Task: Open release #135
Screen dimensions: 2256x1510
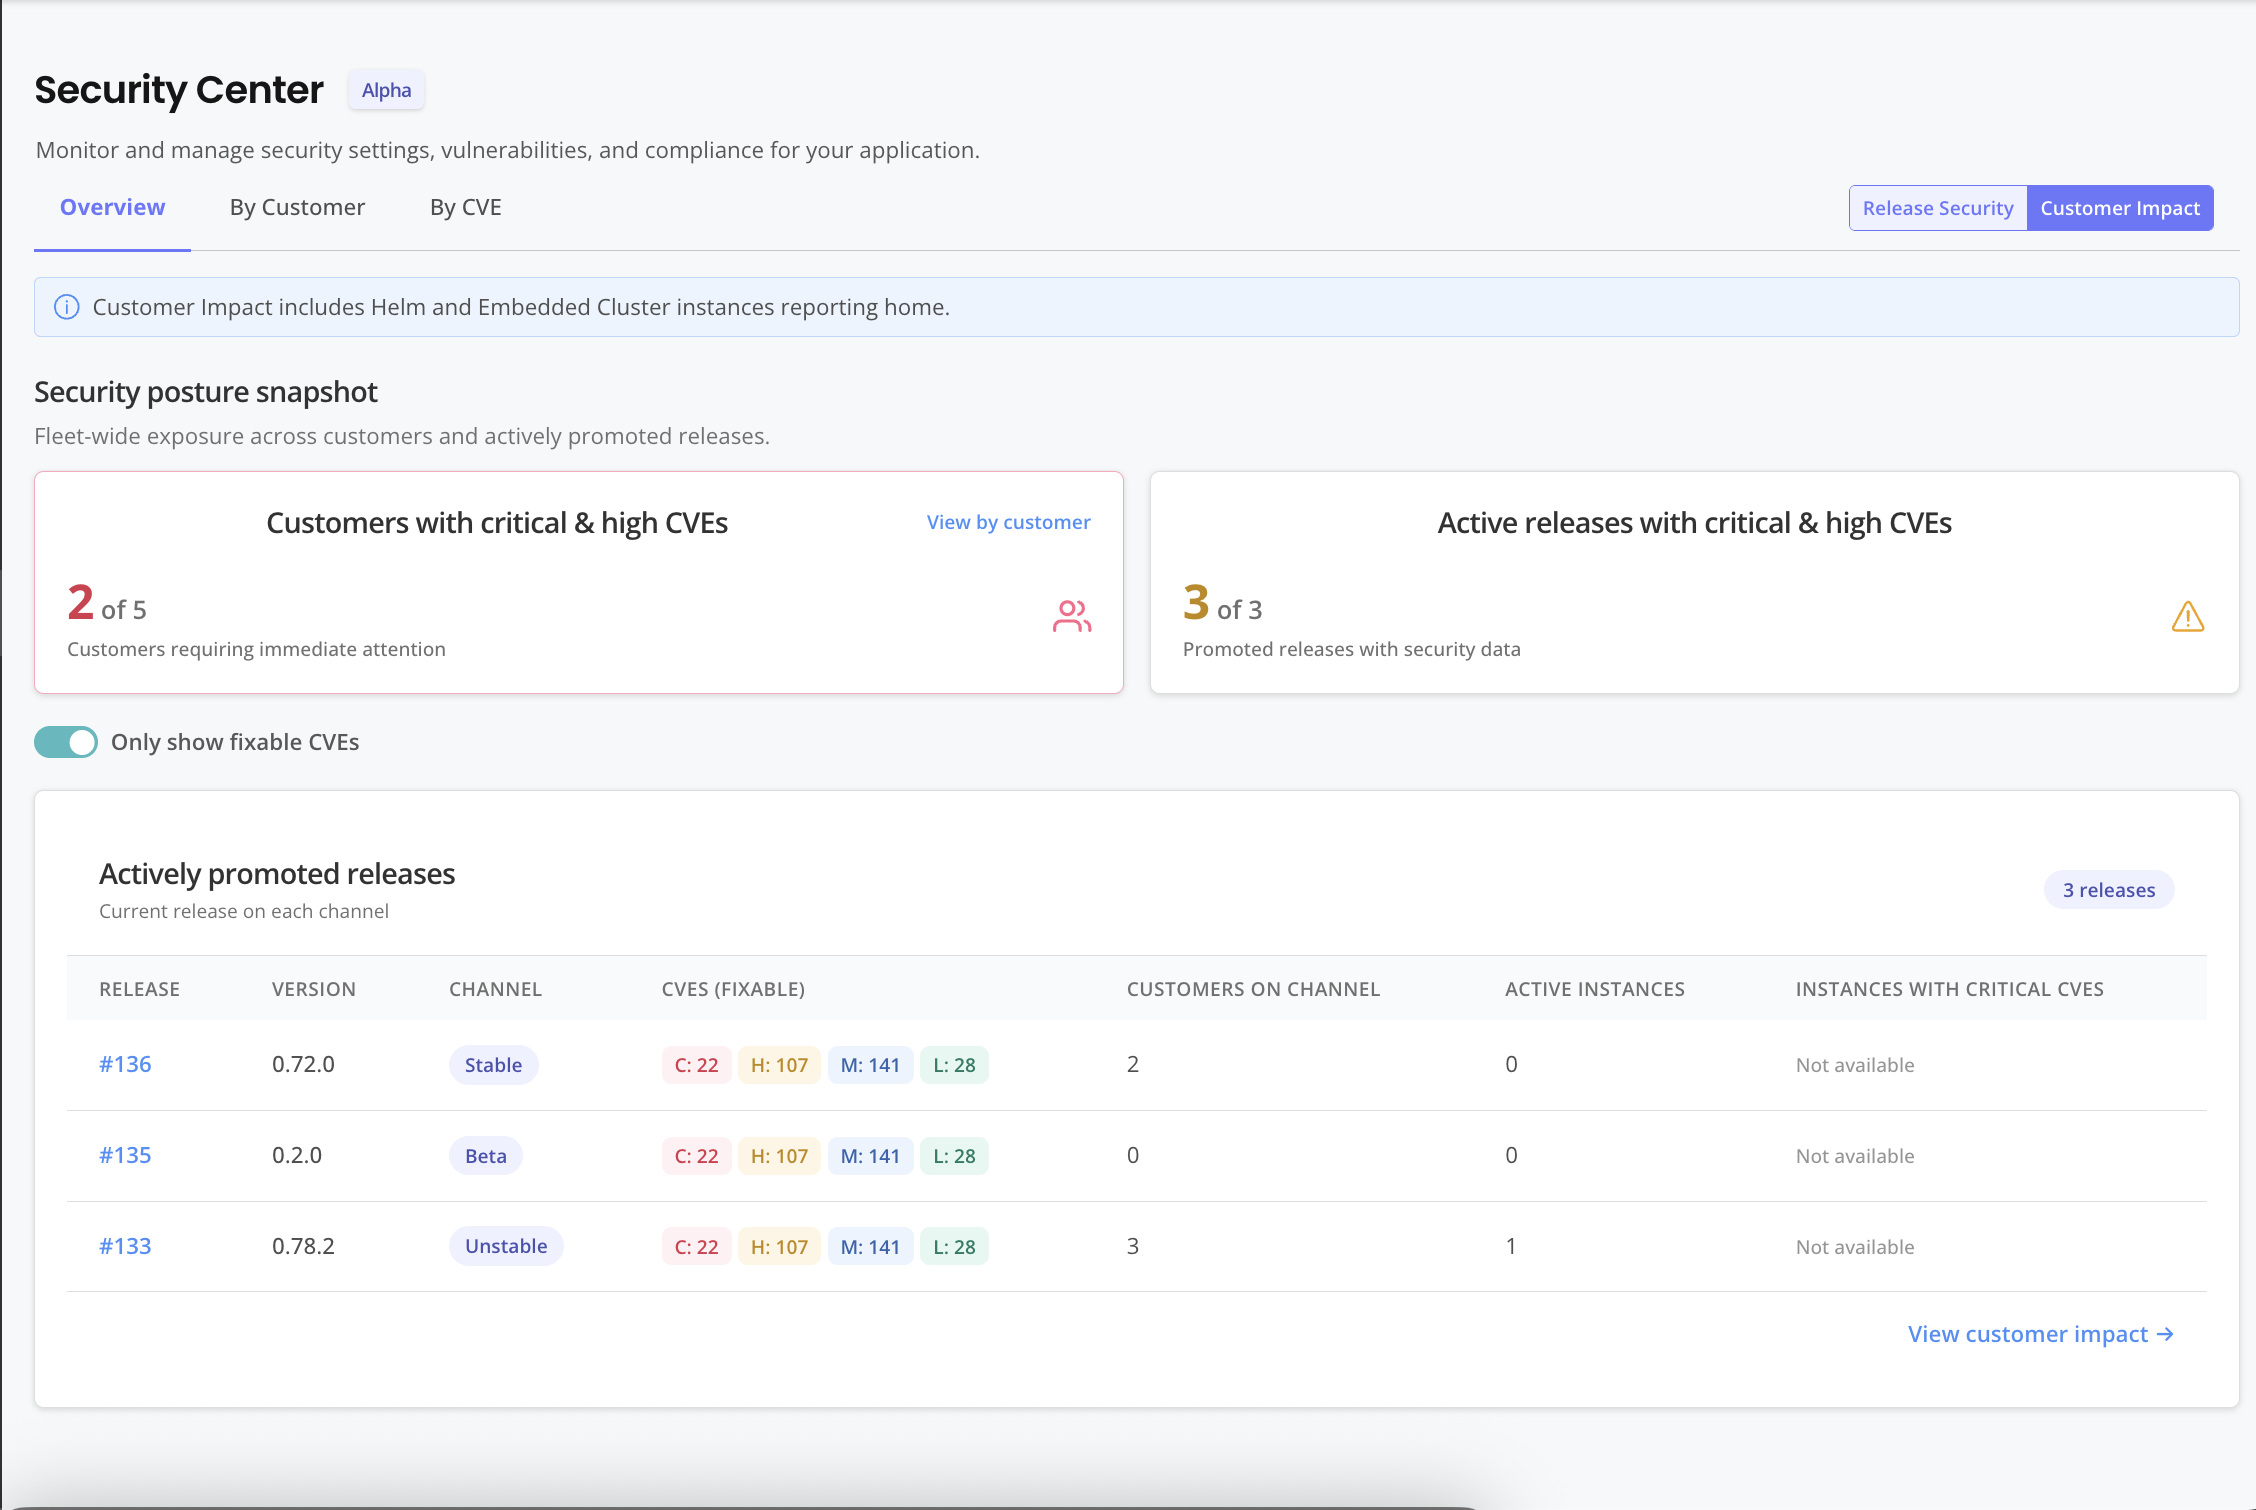Action: (x=125, y=1155)
